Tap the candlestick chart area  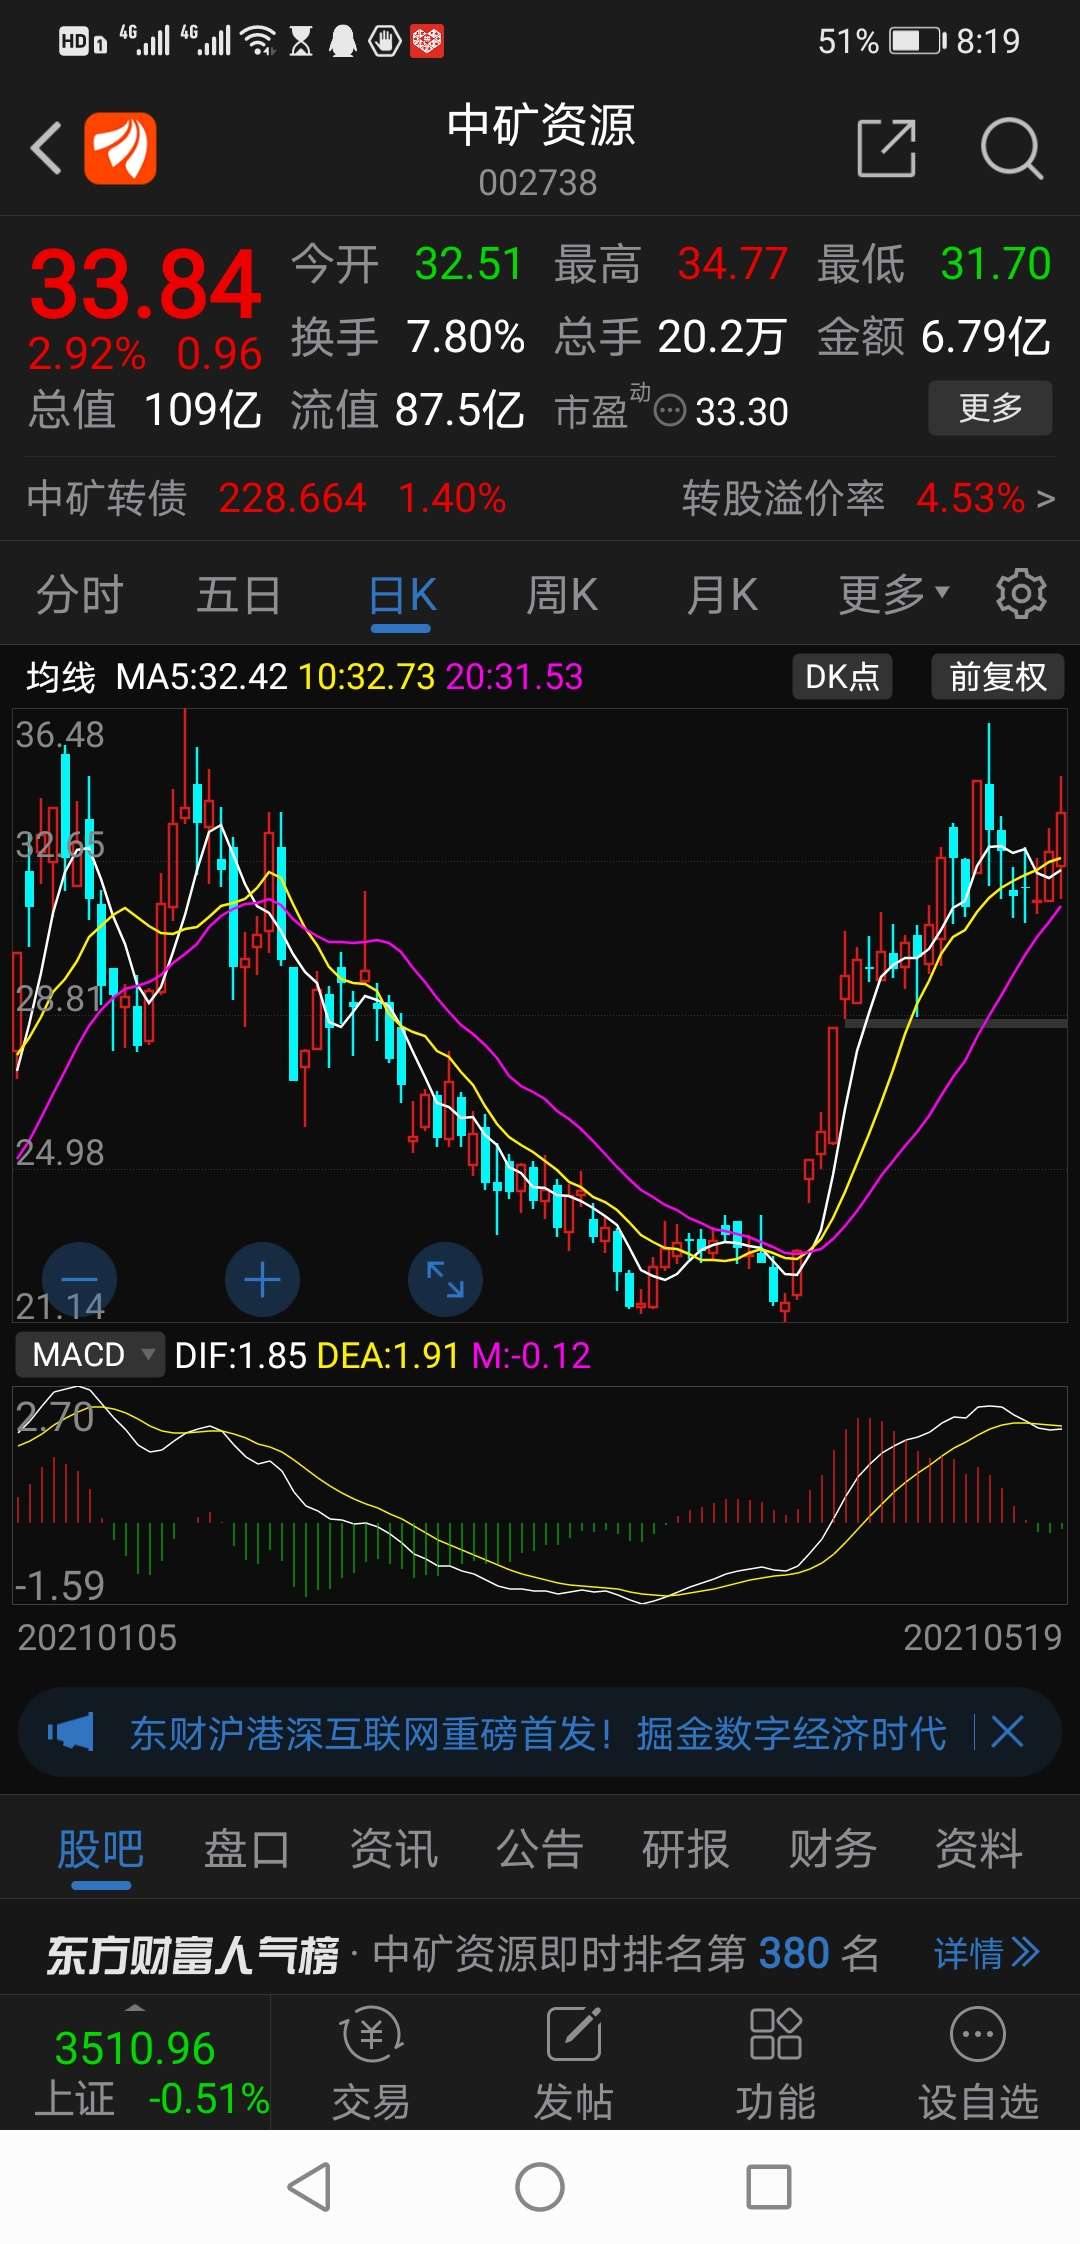[x=540, y=1015]
